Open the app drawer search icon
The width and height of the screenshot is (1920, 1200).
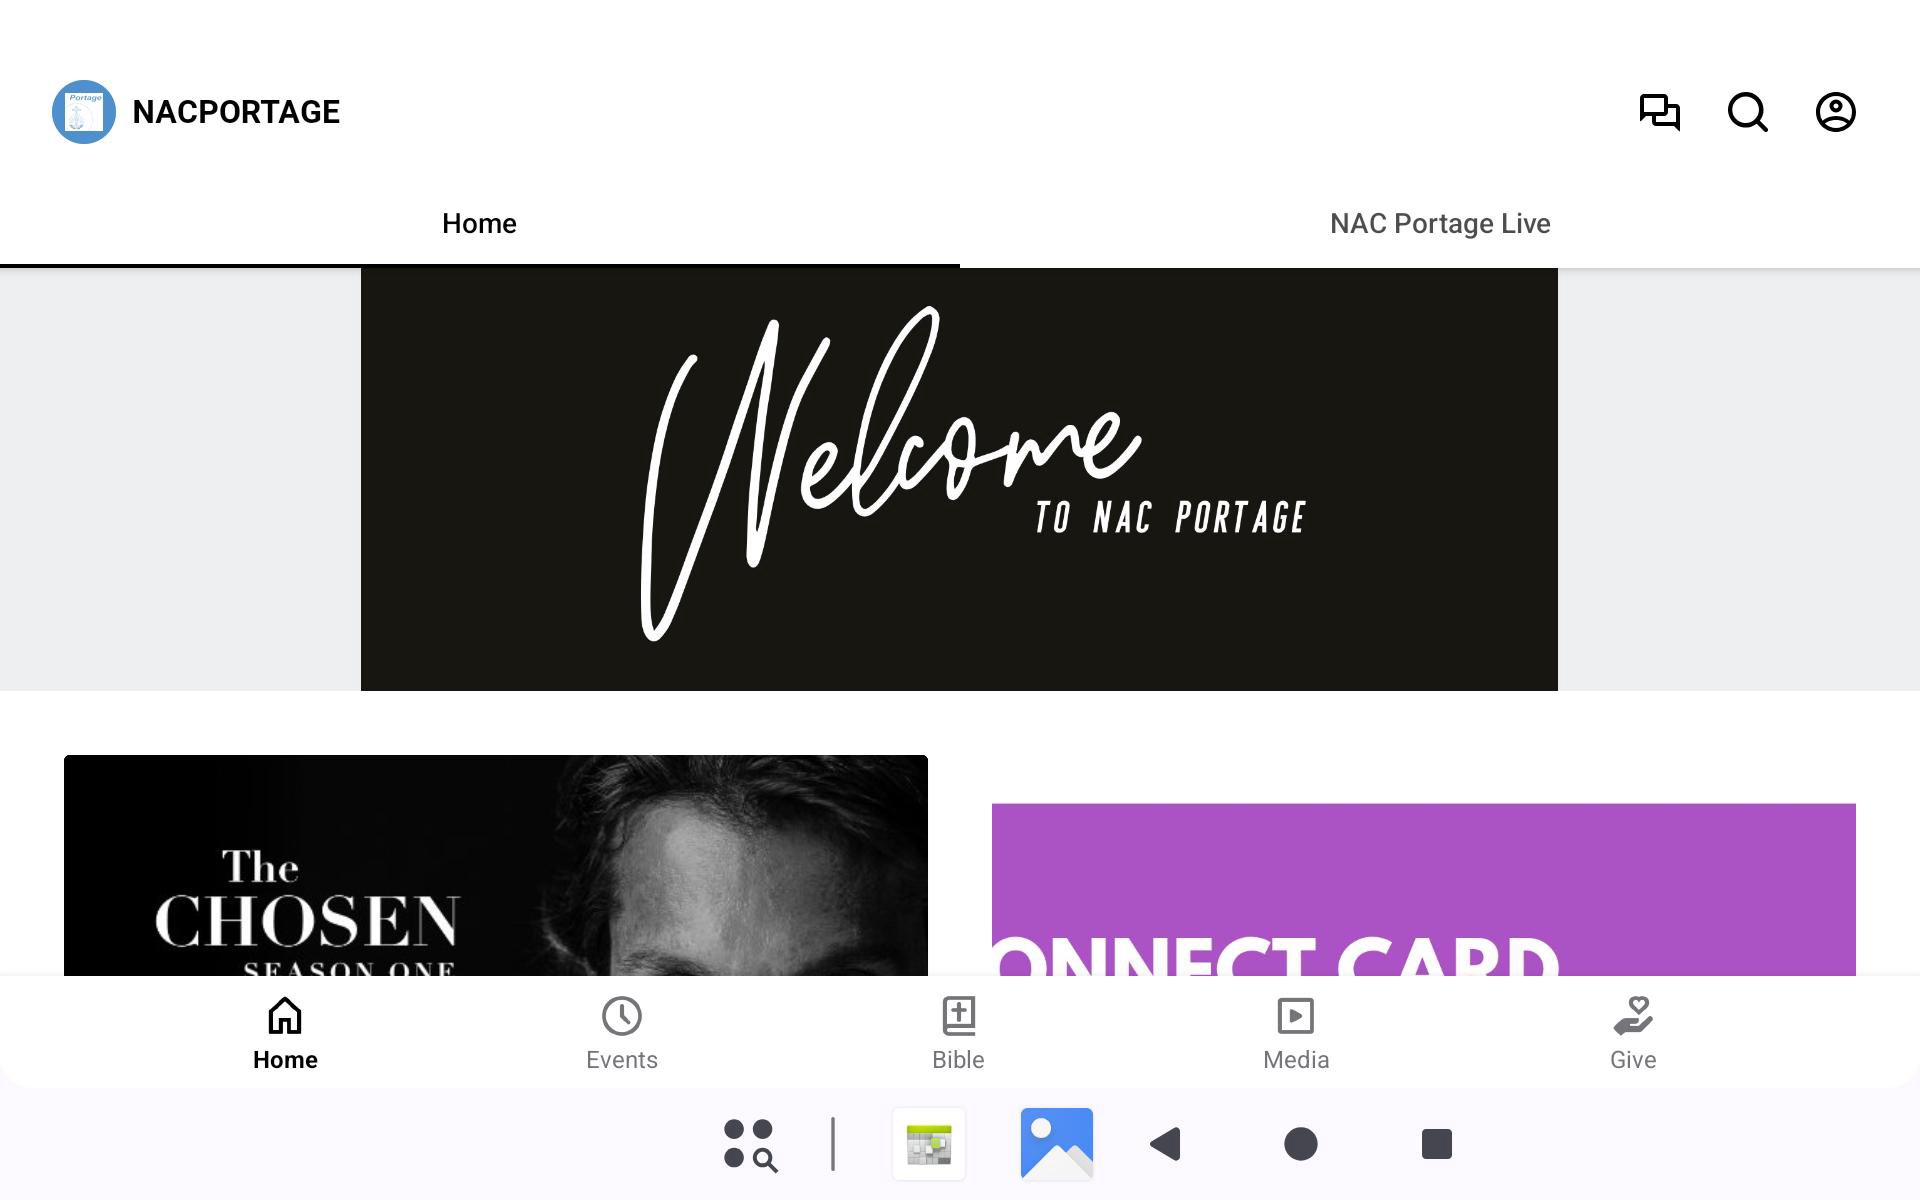[x=750, y=1144]
